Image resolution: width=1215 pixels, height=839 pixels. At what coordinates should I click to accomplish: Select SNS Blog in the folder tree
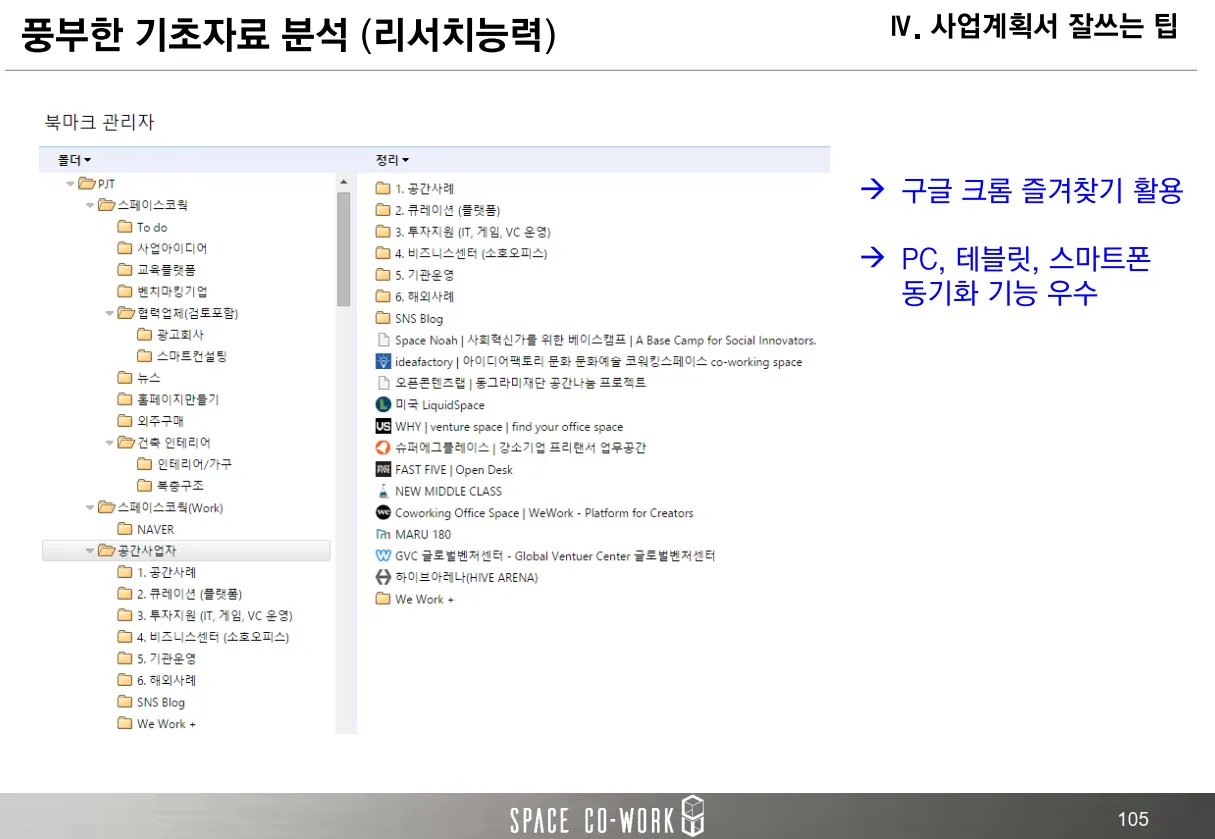click(160, 702)
